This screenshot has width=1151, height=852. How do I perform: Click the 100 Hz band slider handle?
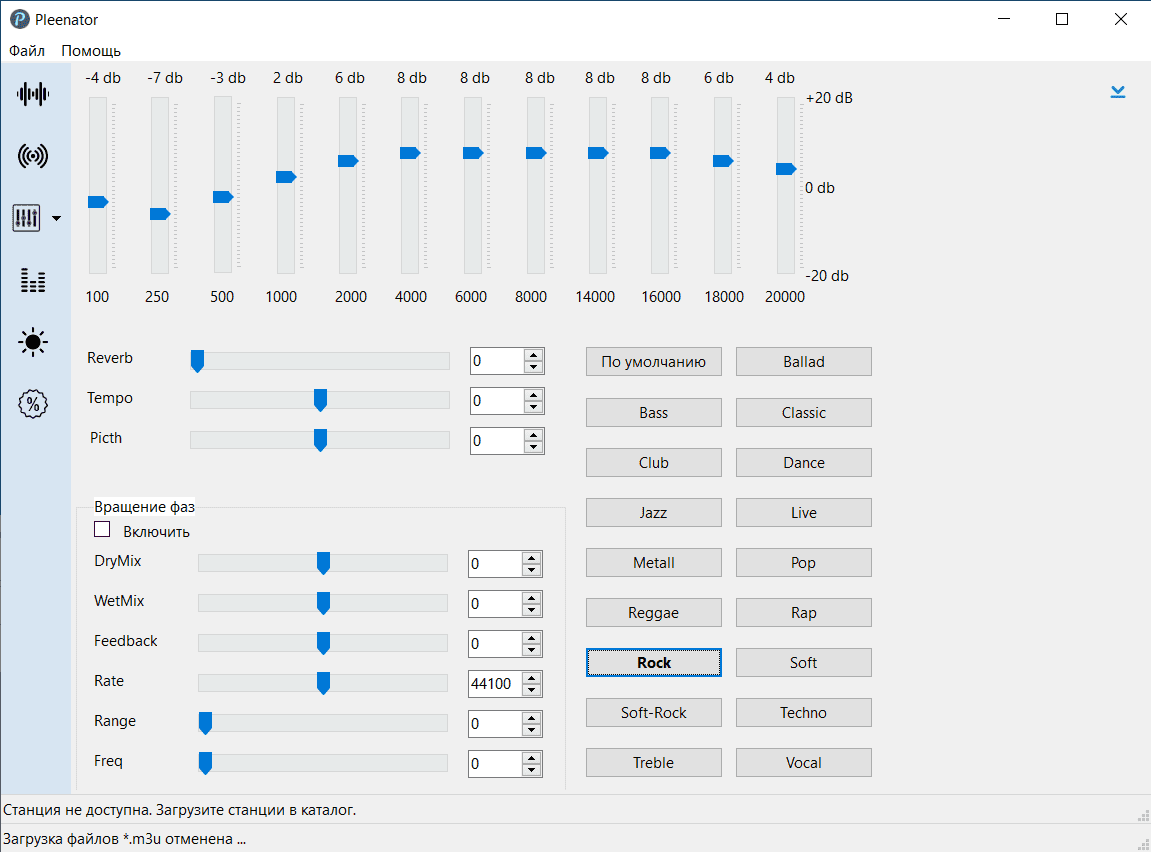[x=98, y=202]
